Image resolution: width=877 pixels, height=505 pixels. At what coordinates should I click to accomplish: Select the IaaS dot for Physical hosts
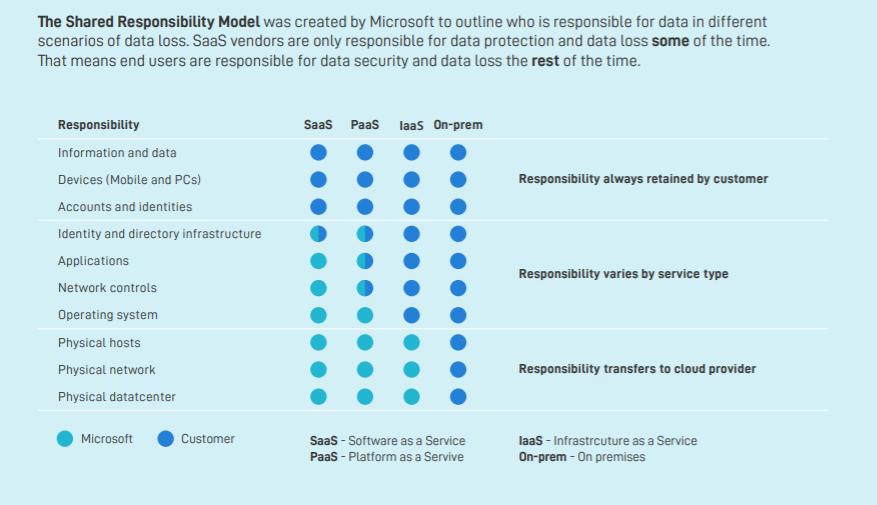(x=411, y=342)
